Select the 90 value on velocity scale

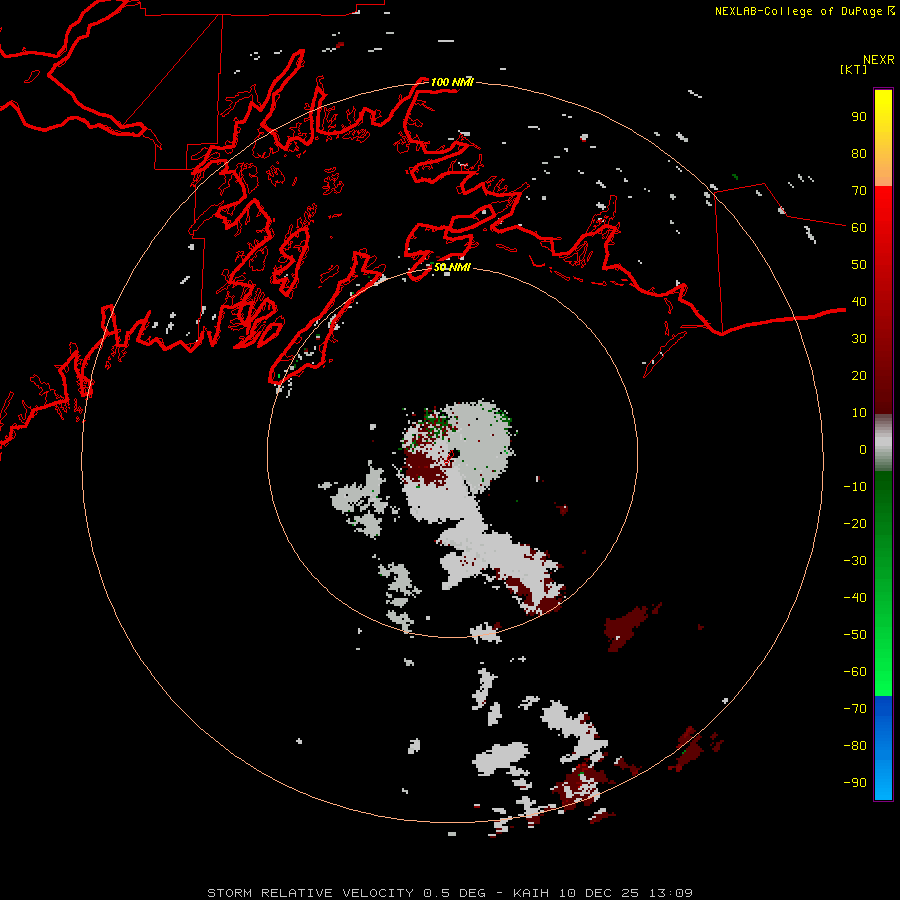(859, 117)
